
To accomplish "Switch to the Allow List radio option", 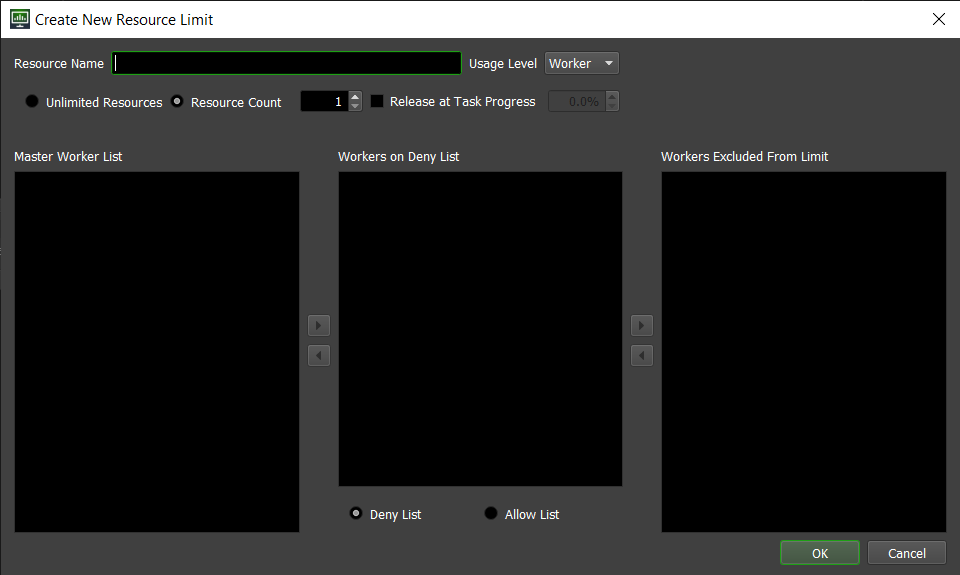I will click(491, 514).
